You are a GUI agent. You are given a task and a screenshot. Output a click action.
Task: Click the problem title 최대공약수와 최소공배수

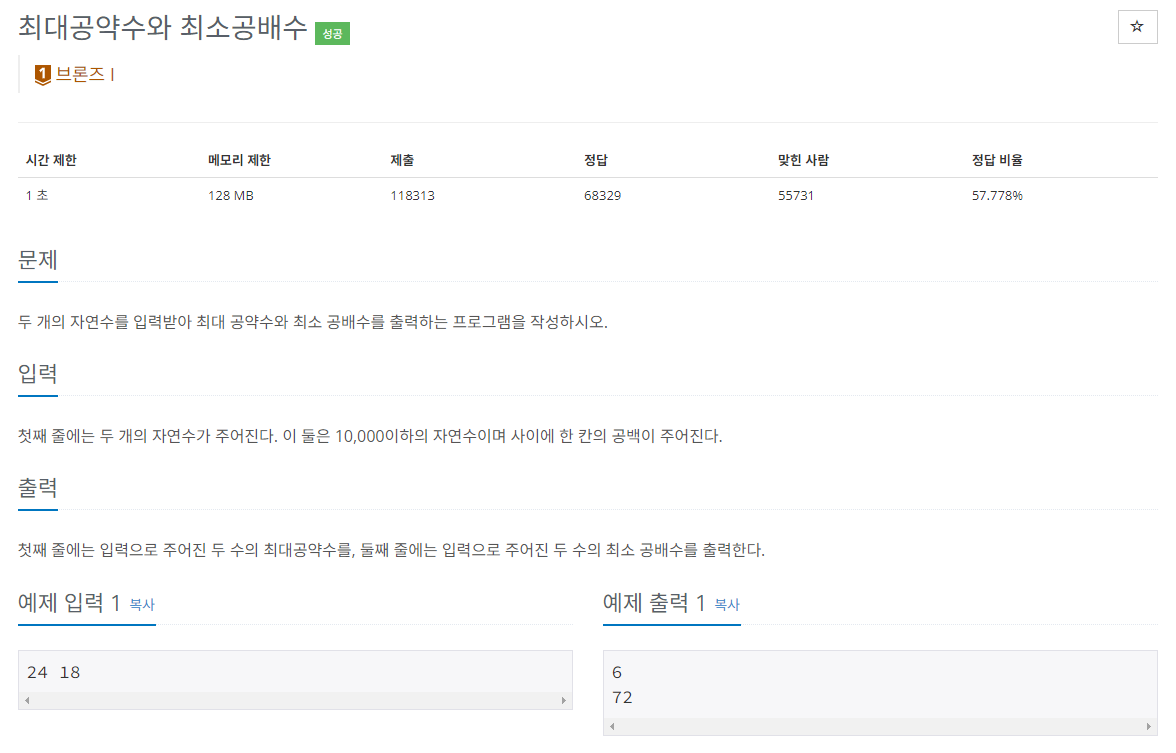(163, 28)
